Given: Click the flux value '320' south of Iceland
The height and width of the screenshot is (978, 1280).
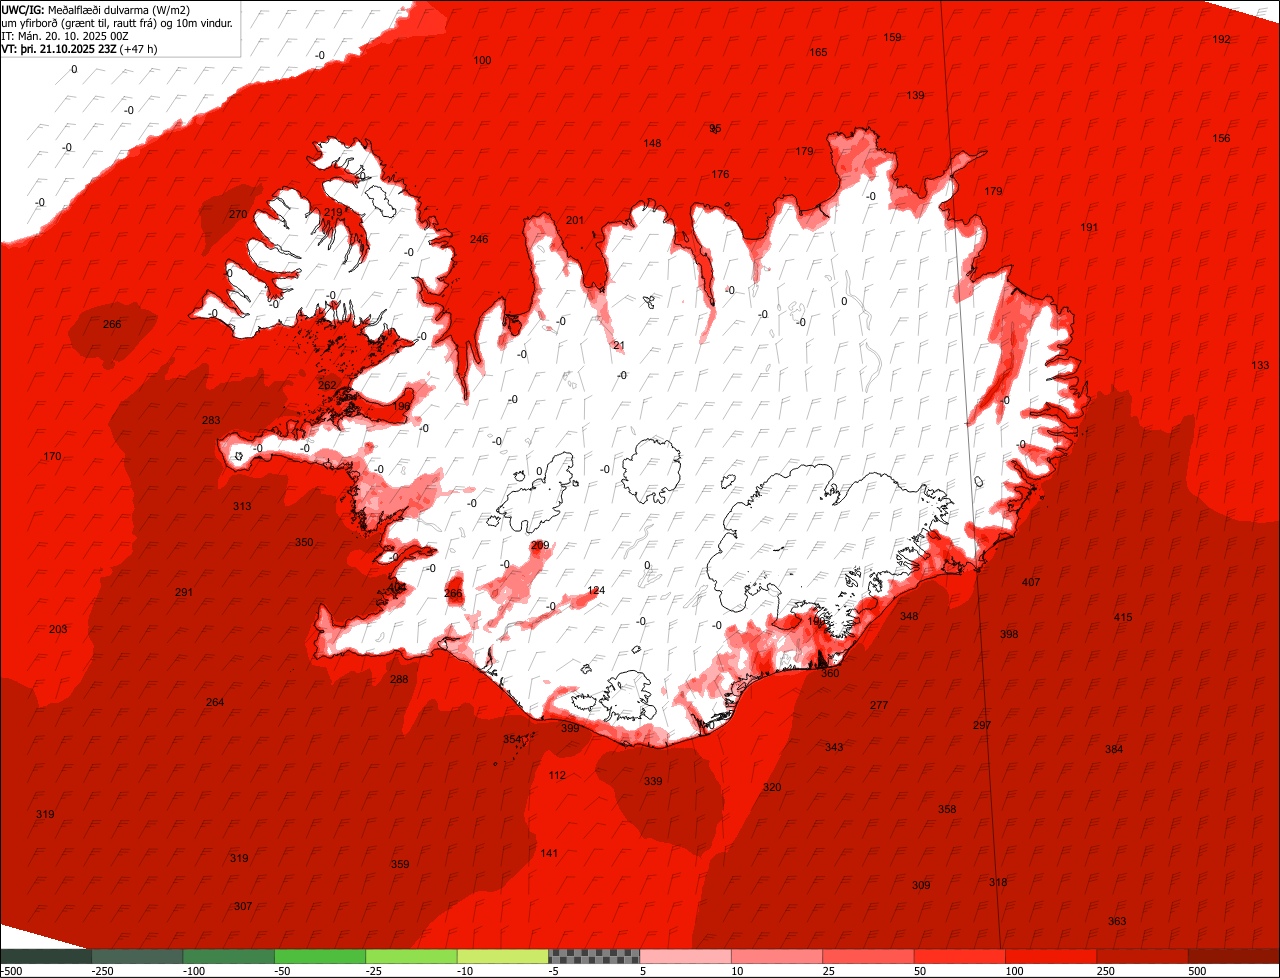Looking at the screenshot, I should click(x=772, y=788).
